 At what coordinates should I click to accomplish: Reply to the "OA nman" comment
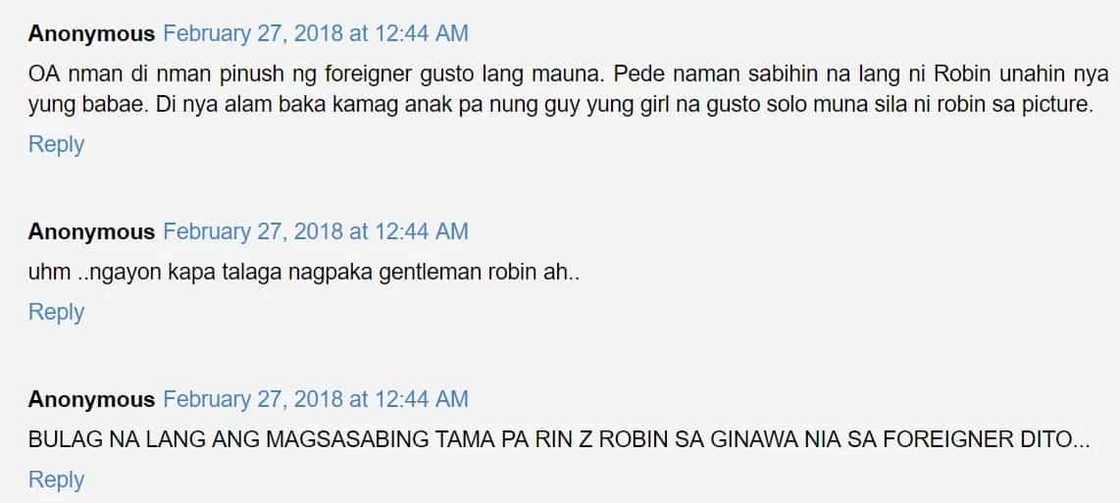click(56, 145)
